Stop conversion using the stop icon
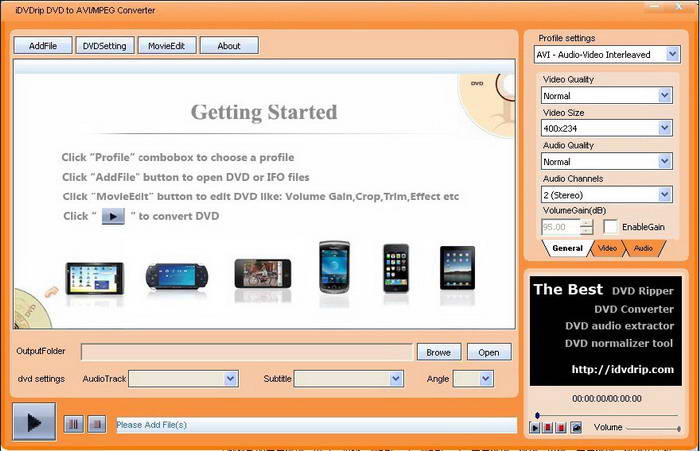The height and width of the screenshot is (451, 700). tap(97, 424)
